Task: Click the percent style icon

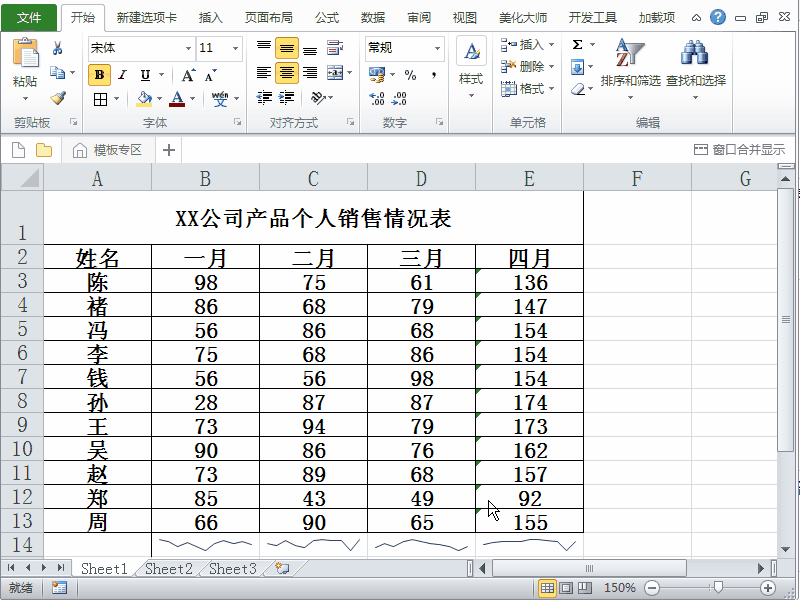Action: point(410,74)
